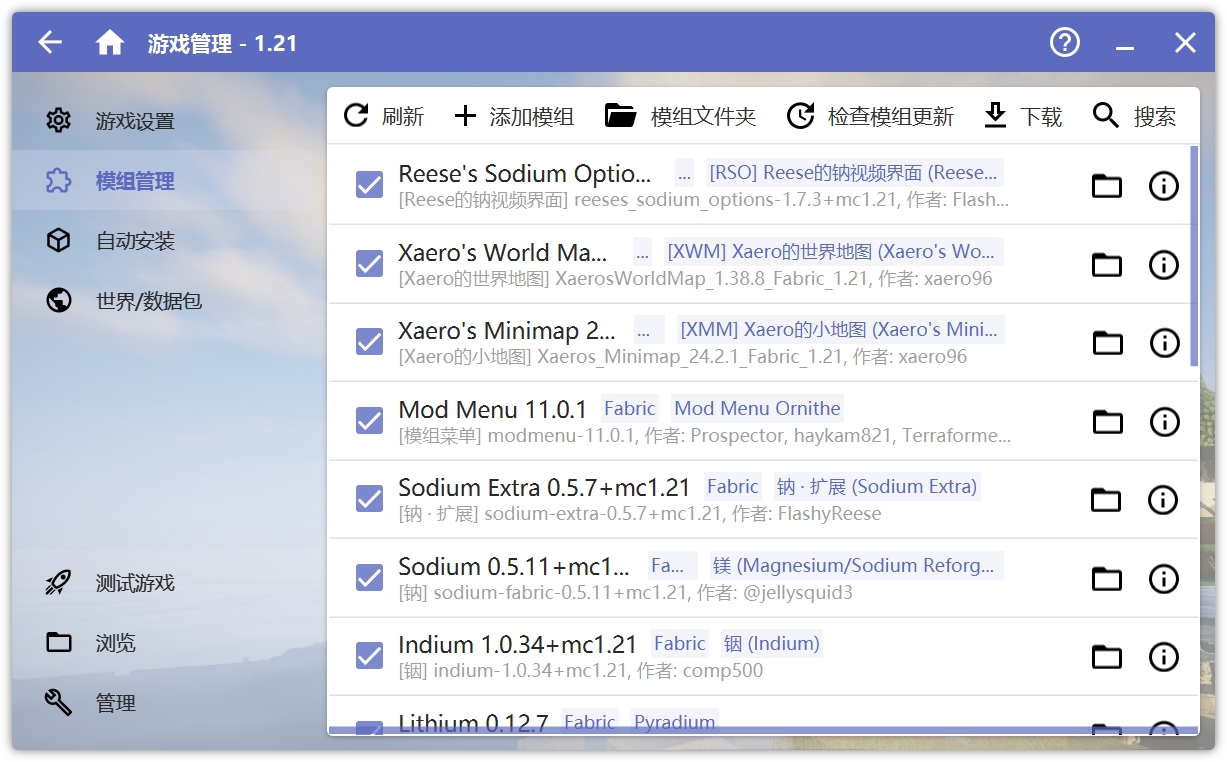The image size is (1227, 762).
Task: Click the Fabric tag on Sodium Extra
Action: (733, 487)
